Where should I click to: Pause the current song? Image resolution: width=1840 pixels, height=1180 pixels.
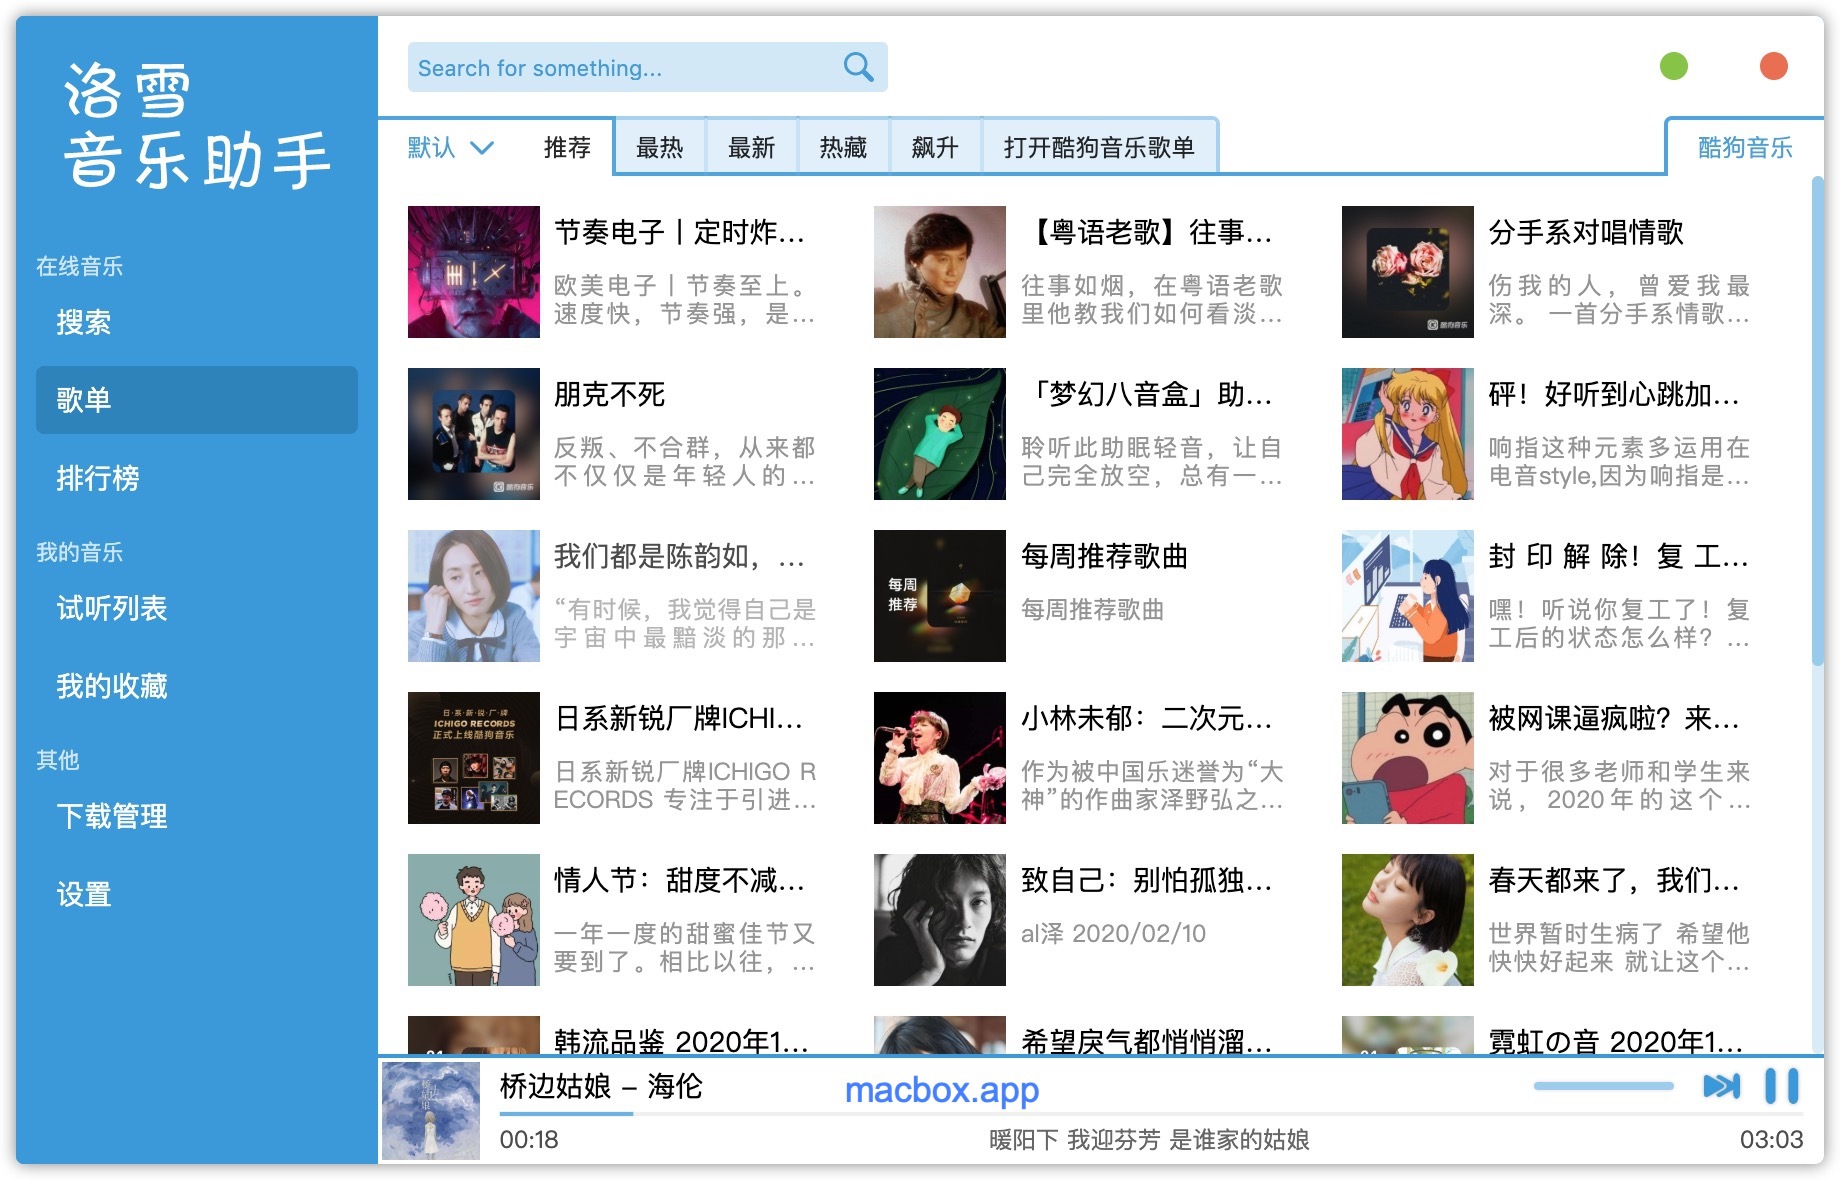[1782, 1086]
